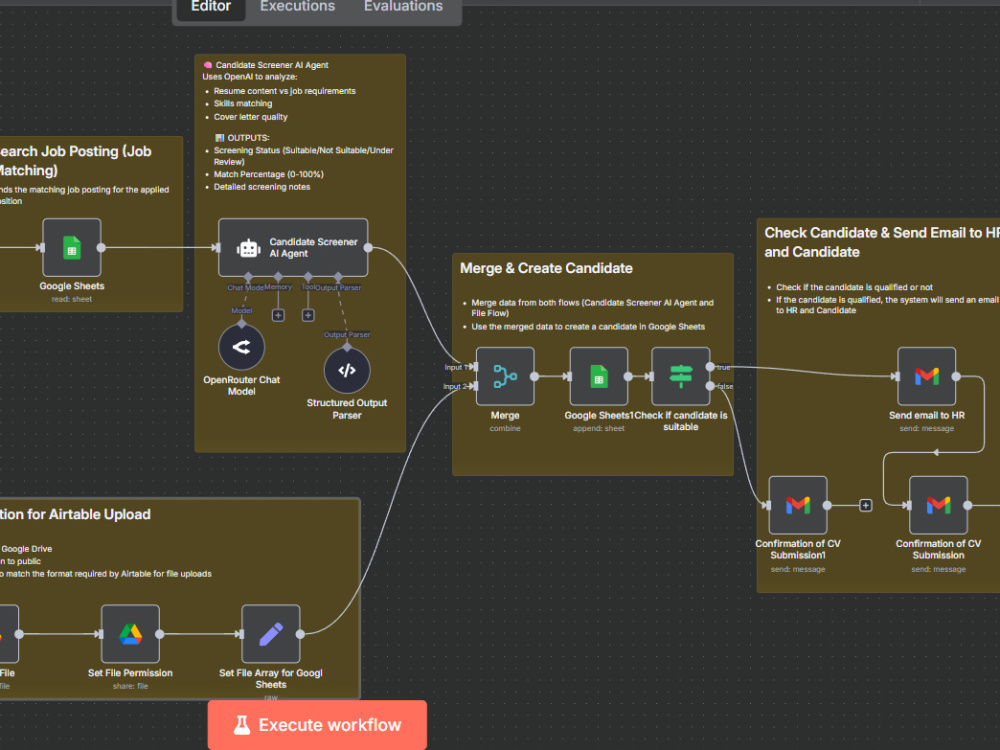Screen dimensions: 1000x750
Task: Click the Merge node Input 2 connector
Action: [x=473, y=386]
